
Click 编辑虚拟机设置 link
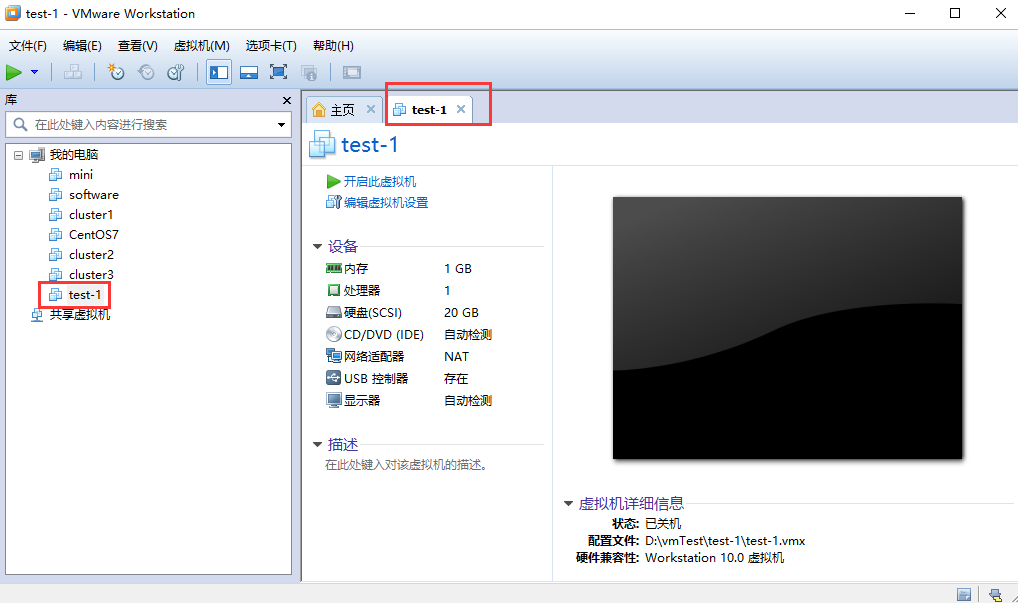click(x=386, y=203)
